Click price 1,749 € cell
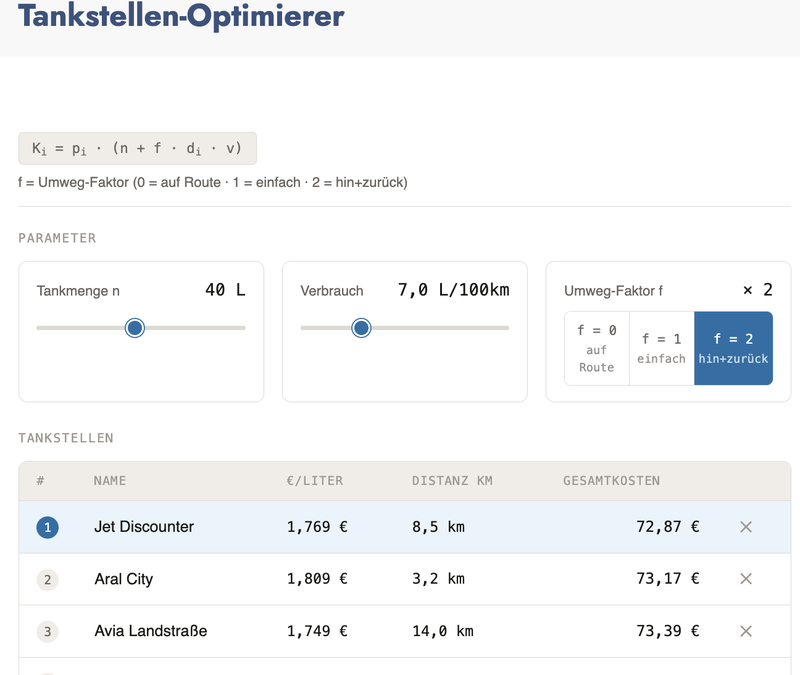Viewport: 800px width, 675px height. coord(317,631)
